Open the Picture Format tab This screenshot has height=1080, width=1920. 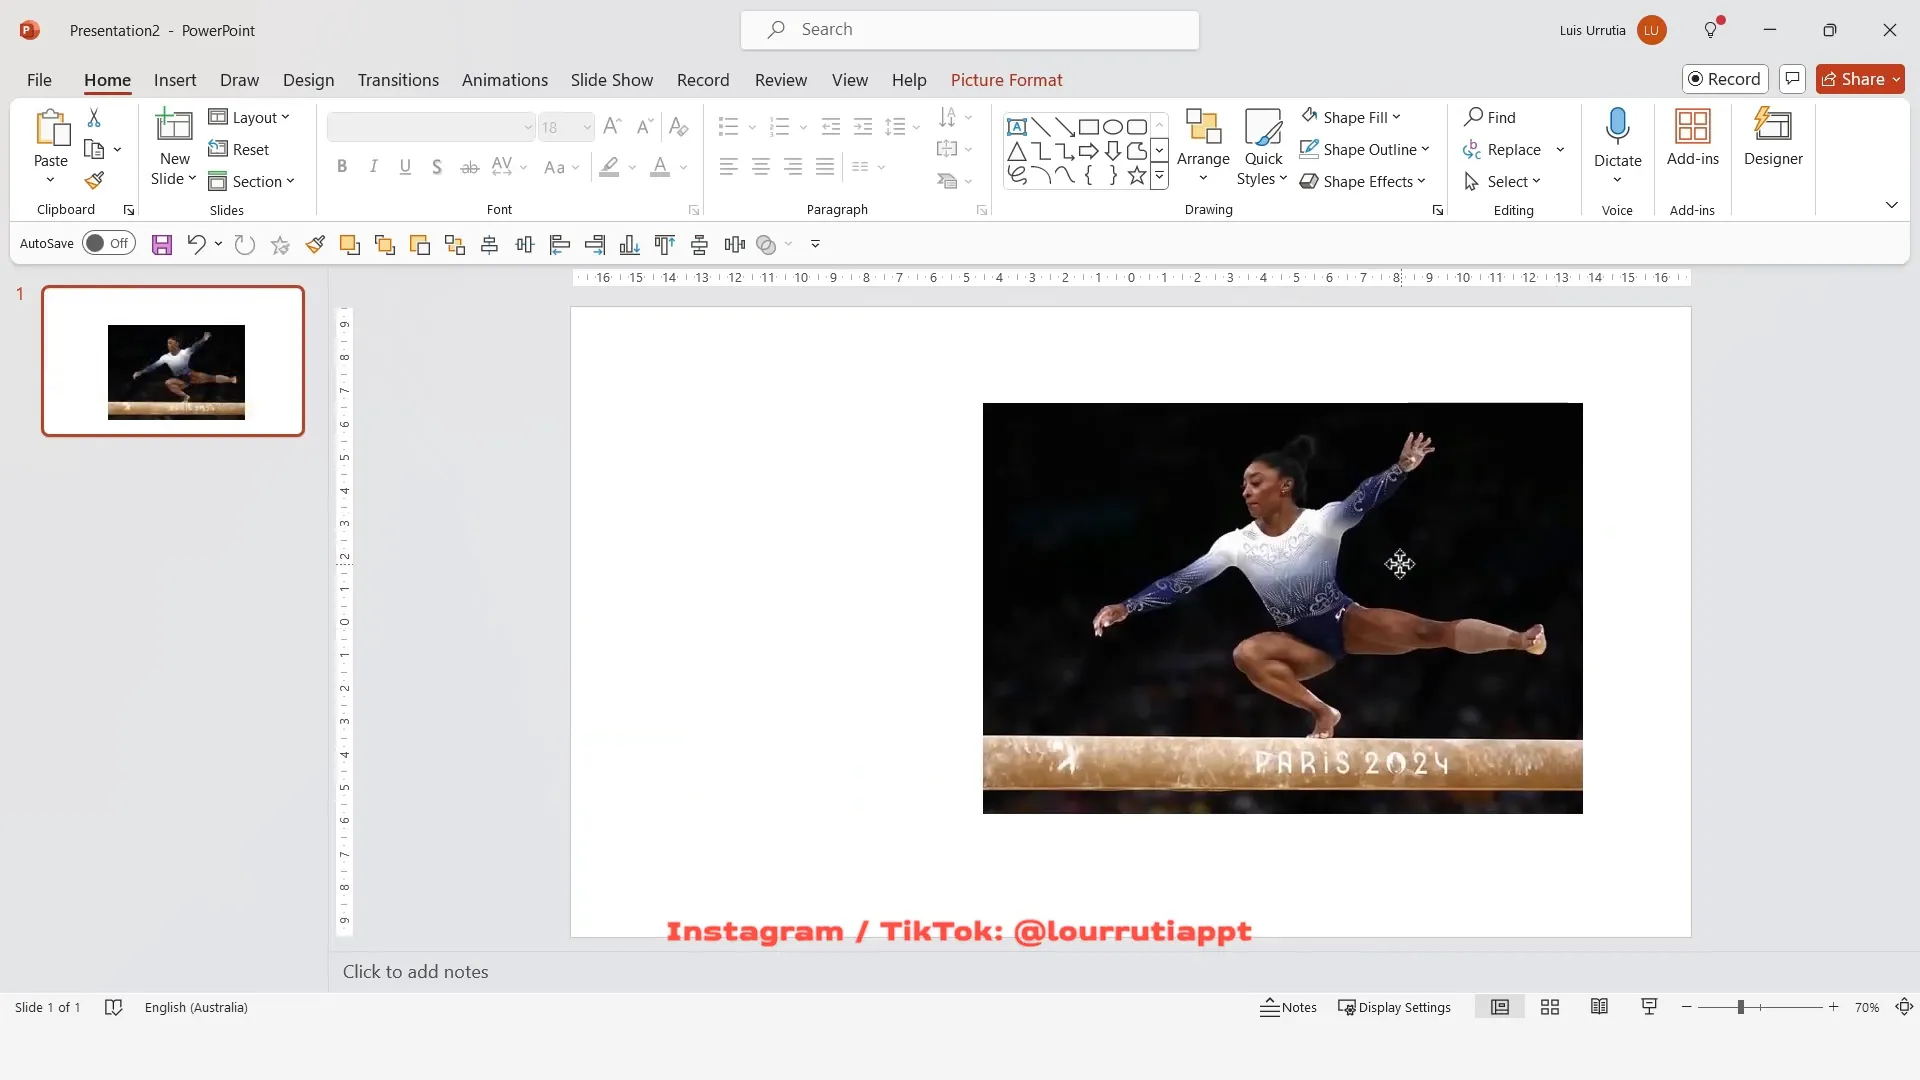coord(1006,80)
